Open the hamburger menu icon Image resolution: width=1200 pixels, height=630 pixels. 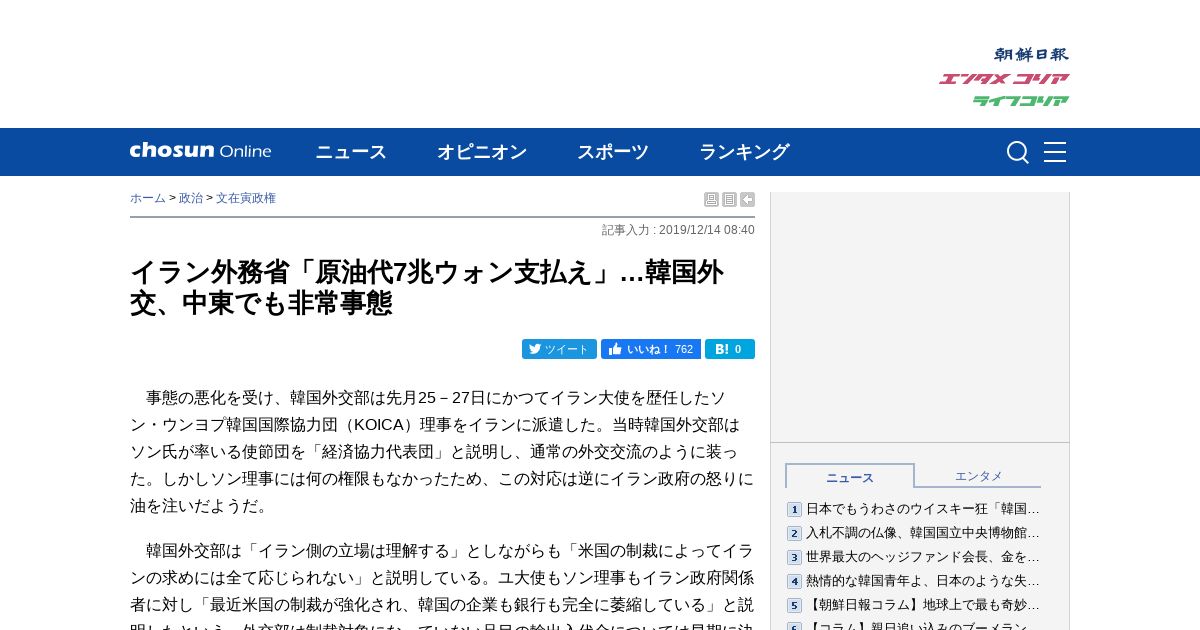pos(1055,152)
